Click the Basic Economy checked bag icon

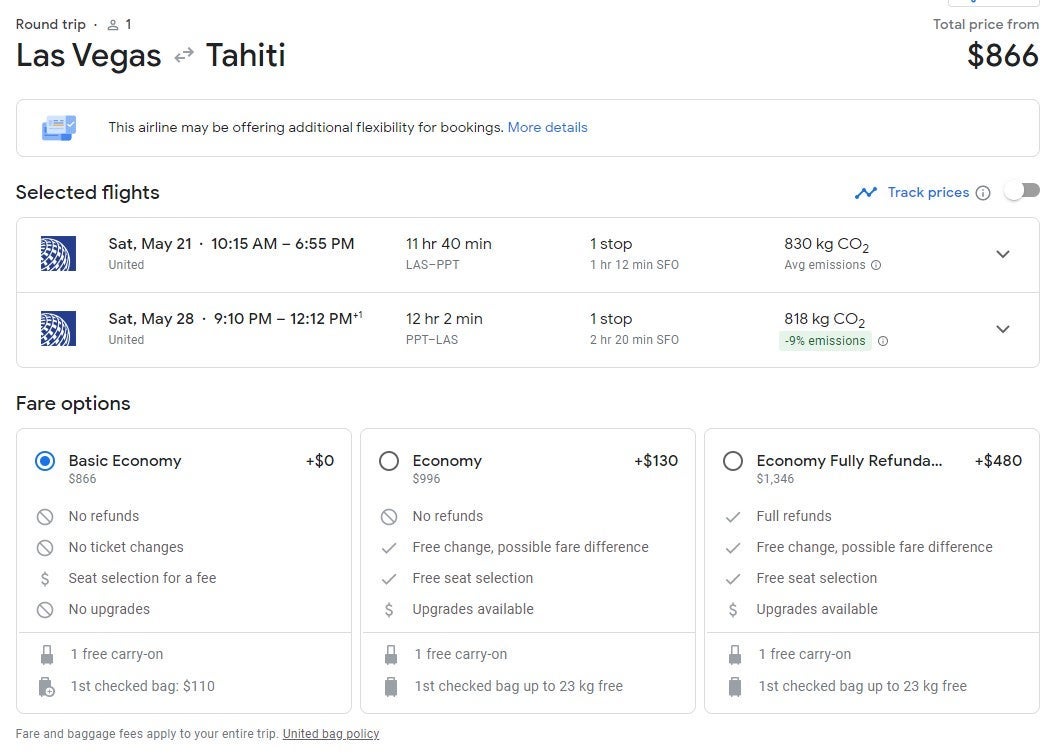[46, 686]
